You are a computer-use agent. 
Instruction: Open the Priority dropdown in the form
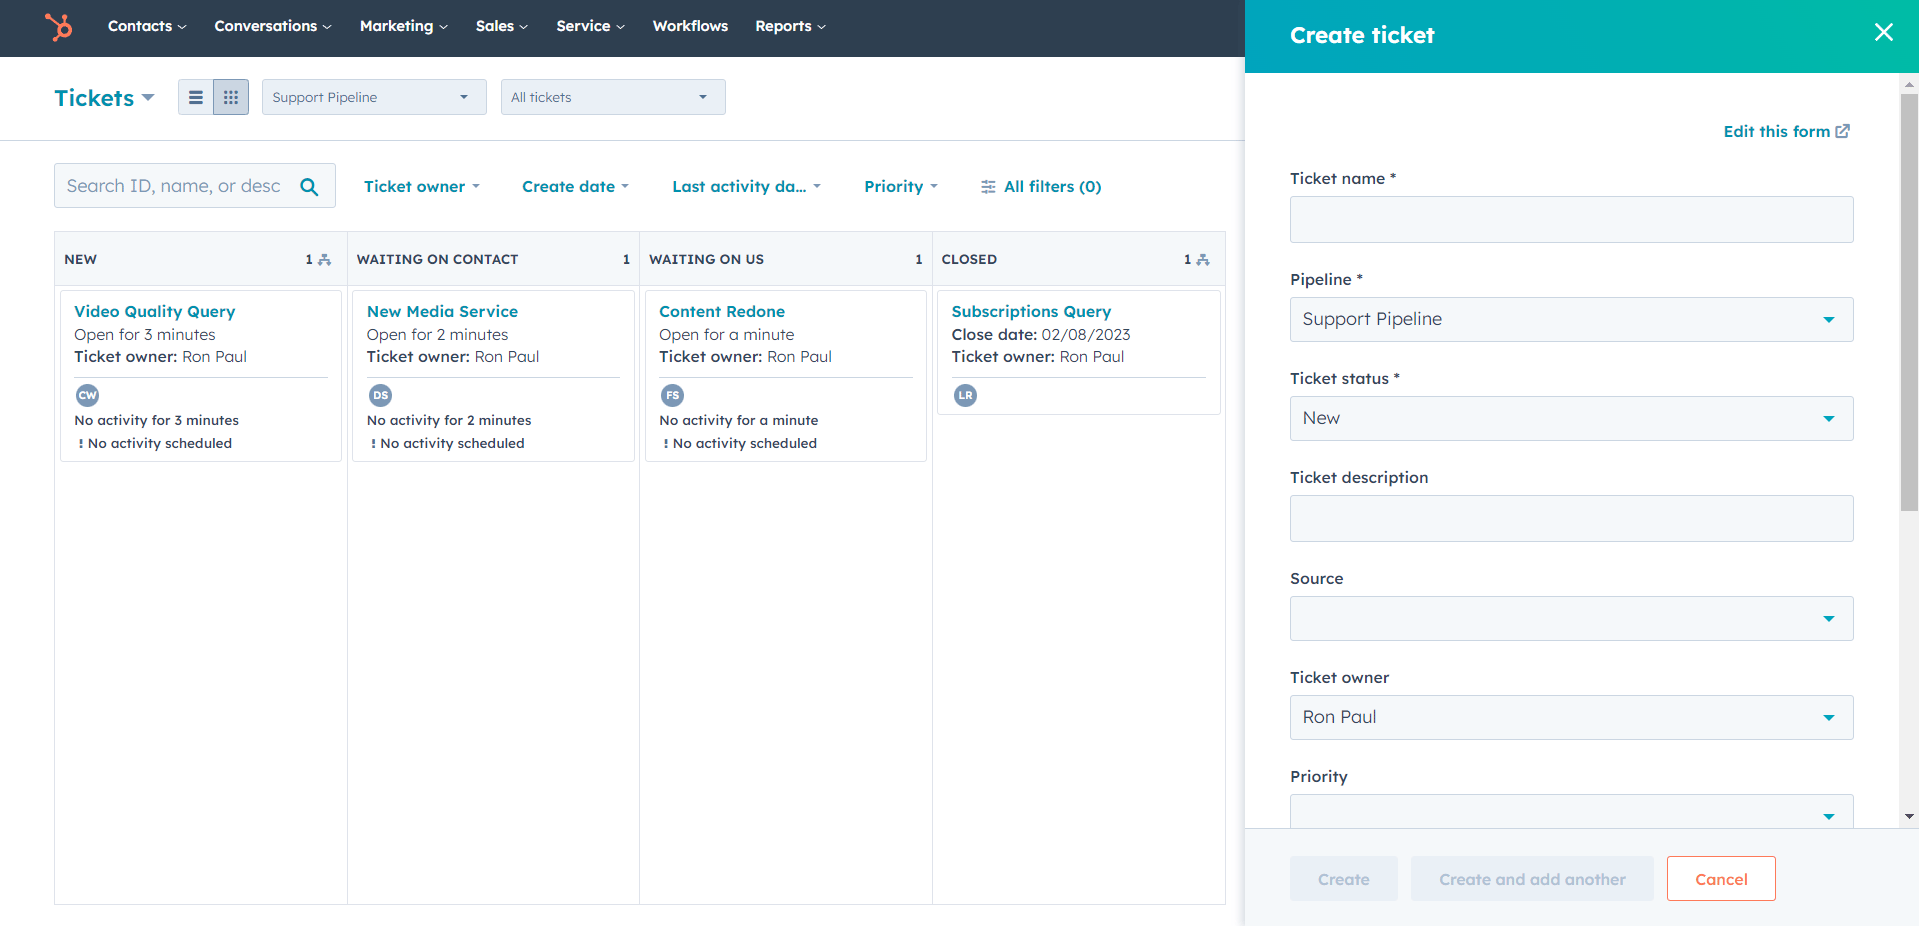1571,811
